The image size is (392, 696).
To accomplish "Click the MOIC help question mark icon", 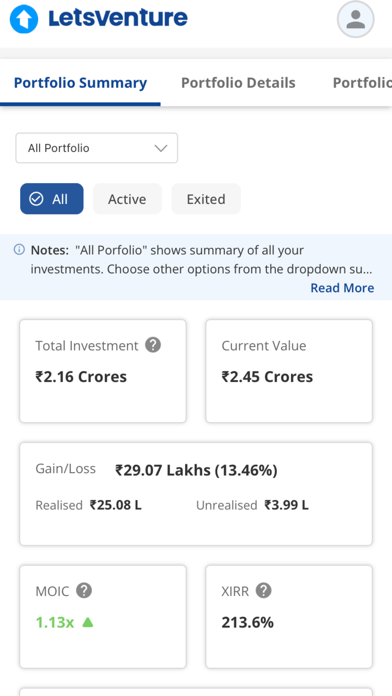I will (x=84, y=591).
